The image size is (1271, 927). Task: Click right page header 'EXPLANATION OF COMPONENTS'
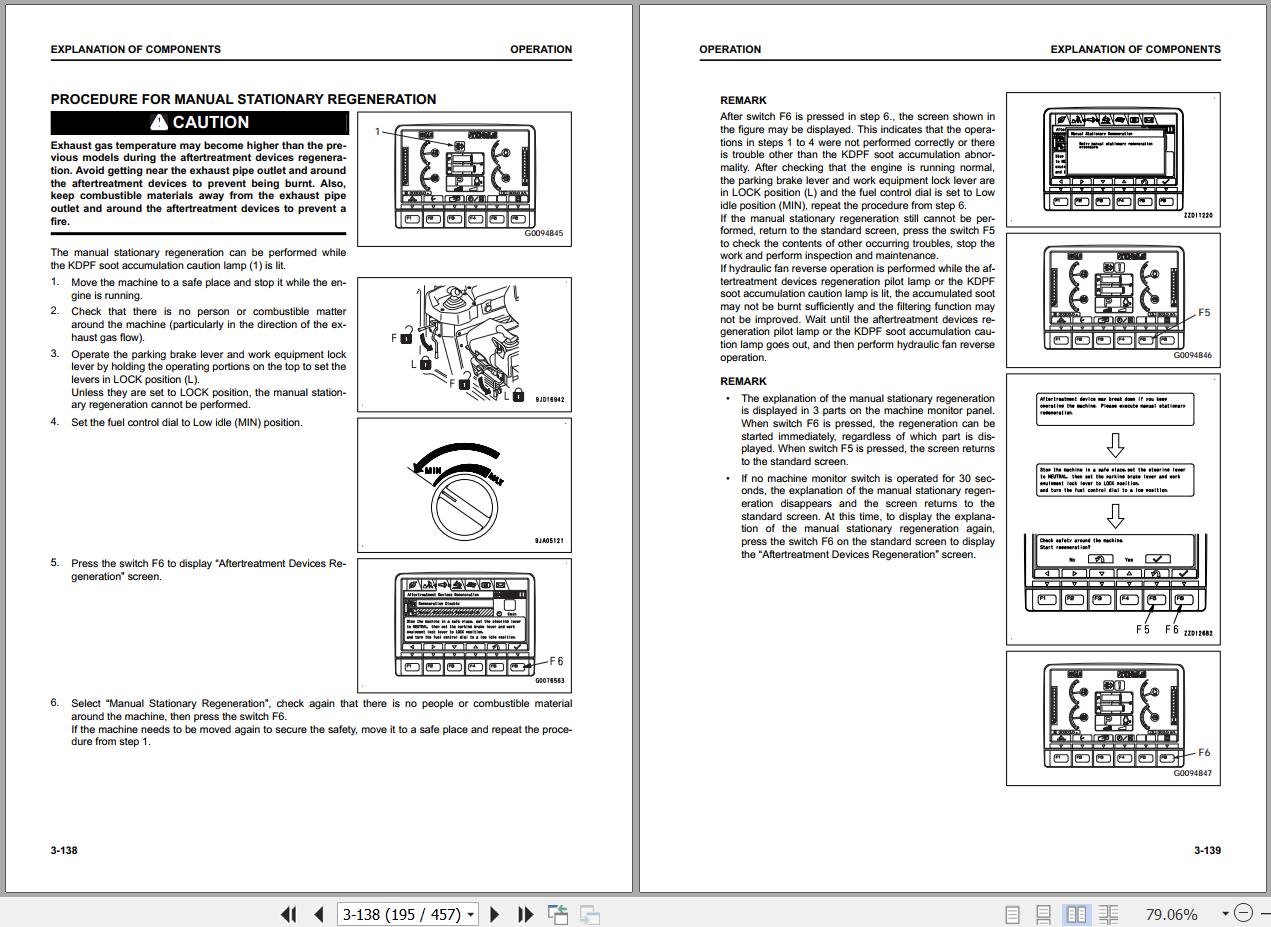click(x=1135, y=49)
